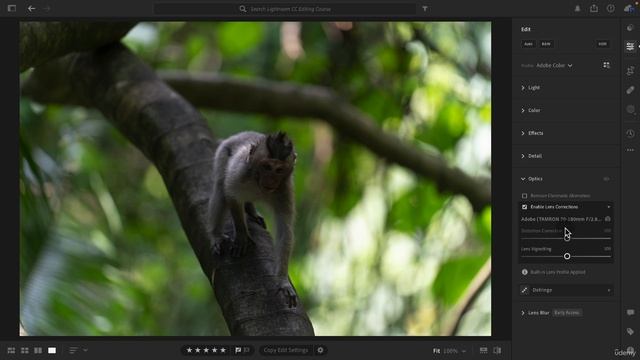
Task: Expand the Defringe section arrow
Action: (609, 290)
